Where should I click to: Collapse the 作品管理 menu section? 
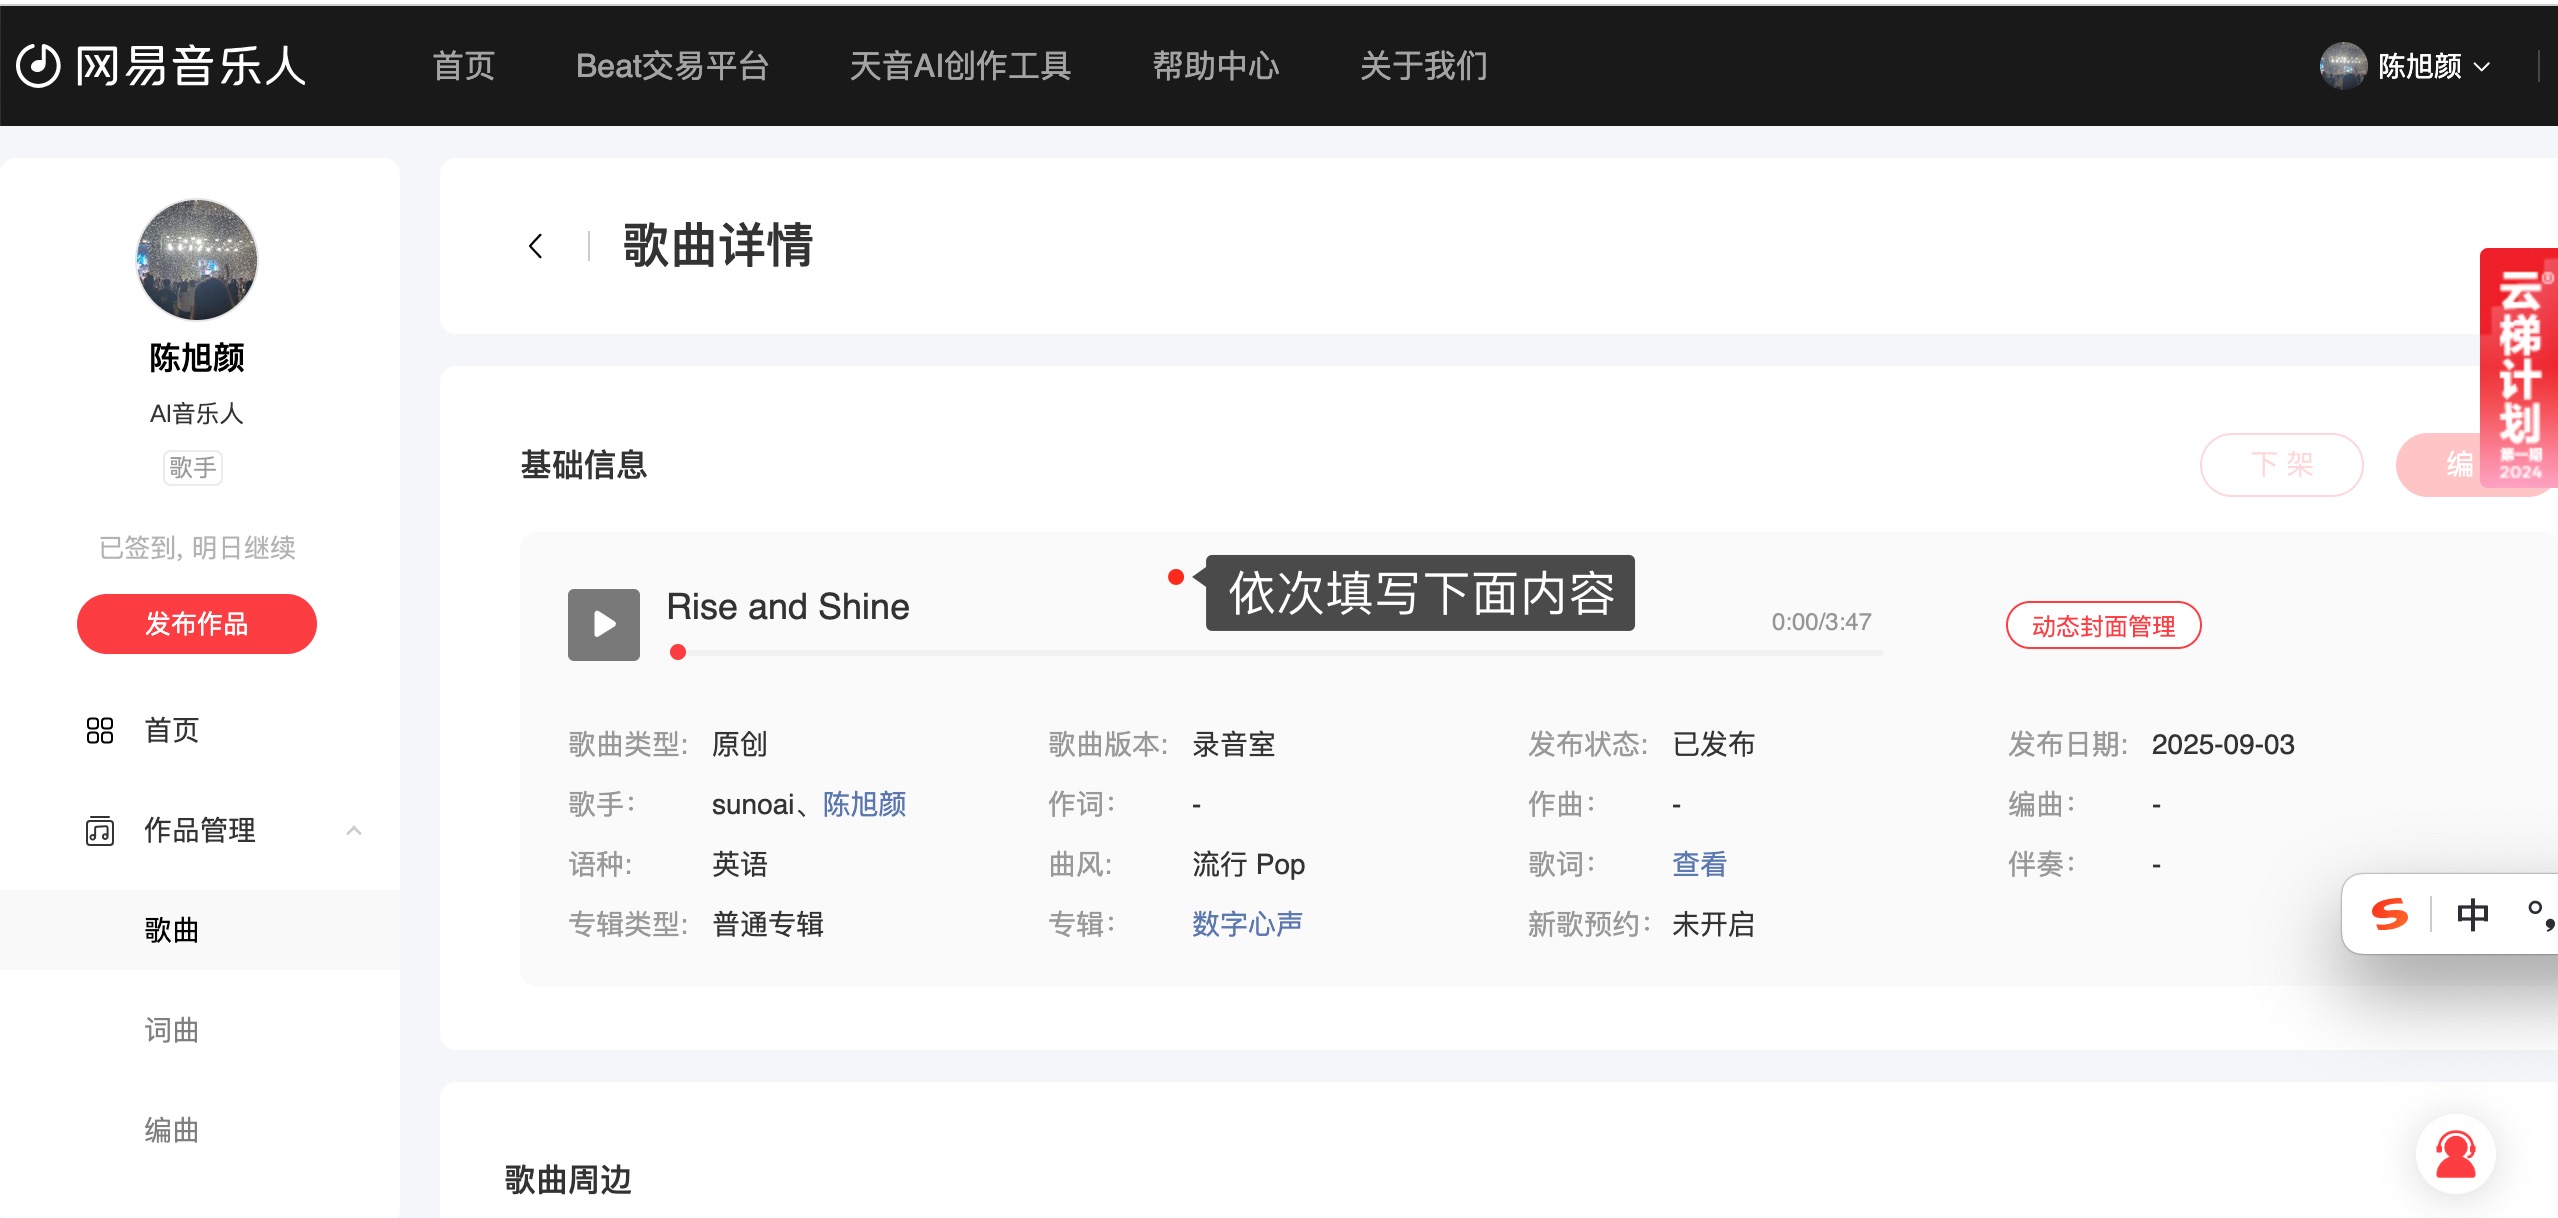(353, 831)
